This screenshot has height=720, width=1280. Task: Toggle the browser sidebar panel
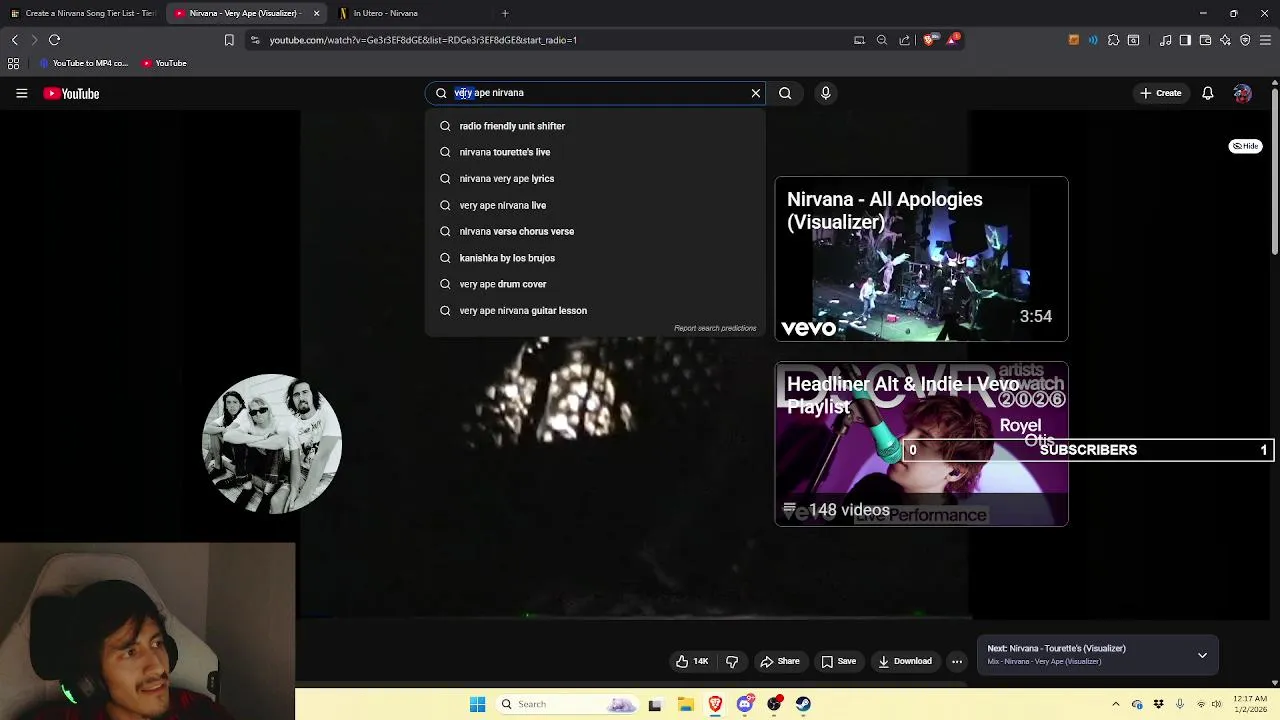[x=1185, y=40]
